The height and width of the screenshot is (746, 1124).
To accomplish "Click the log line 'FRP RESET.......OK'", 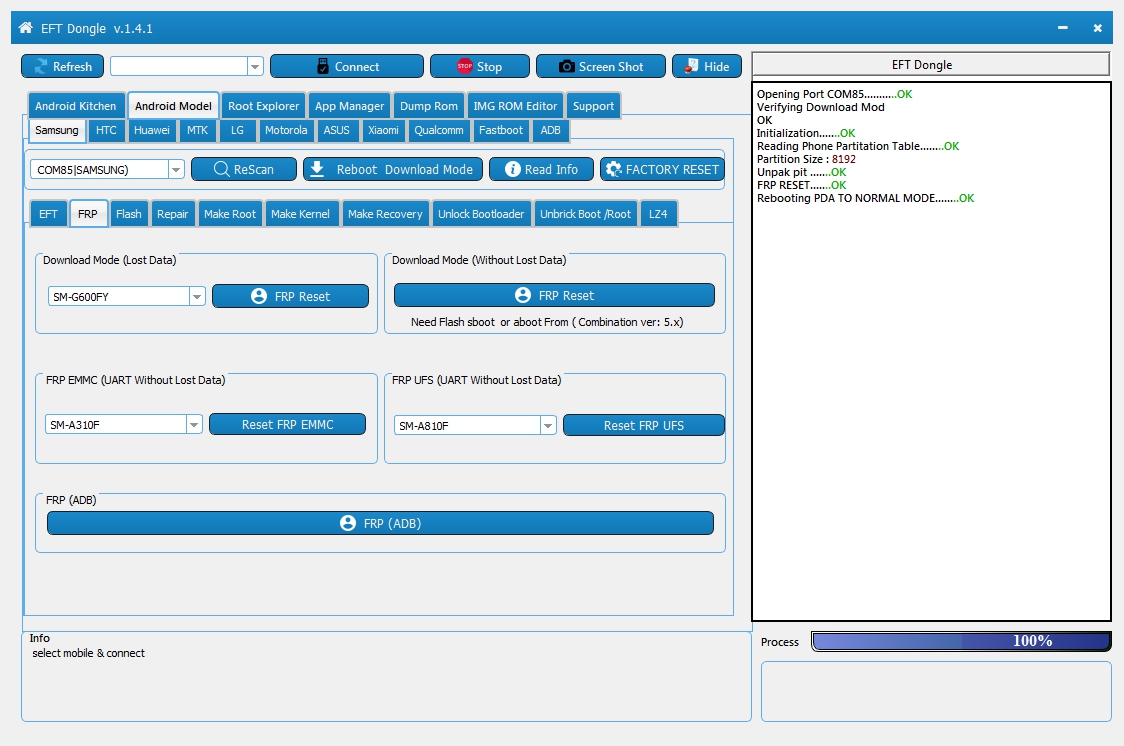I will pos(801,185).
